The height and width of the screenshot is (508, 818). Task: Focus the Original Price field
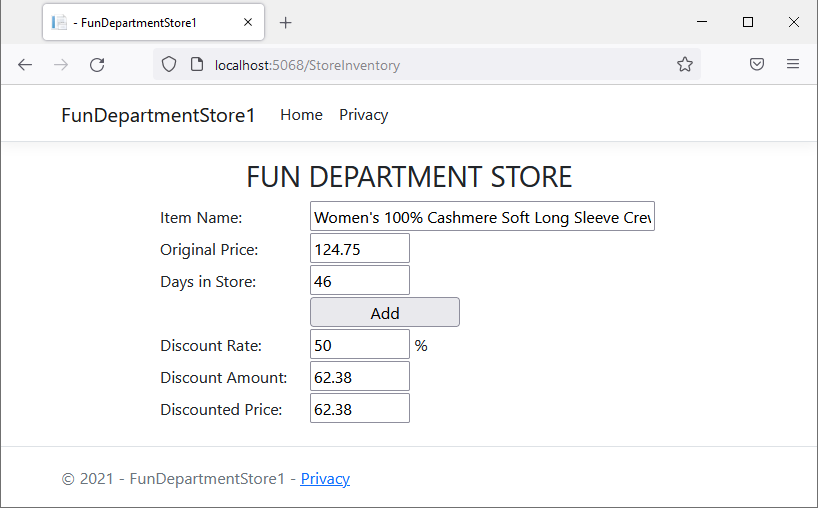[x=359, y=248]
